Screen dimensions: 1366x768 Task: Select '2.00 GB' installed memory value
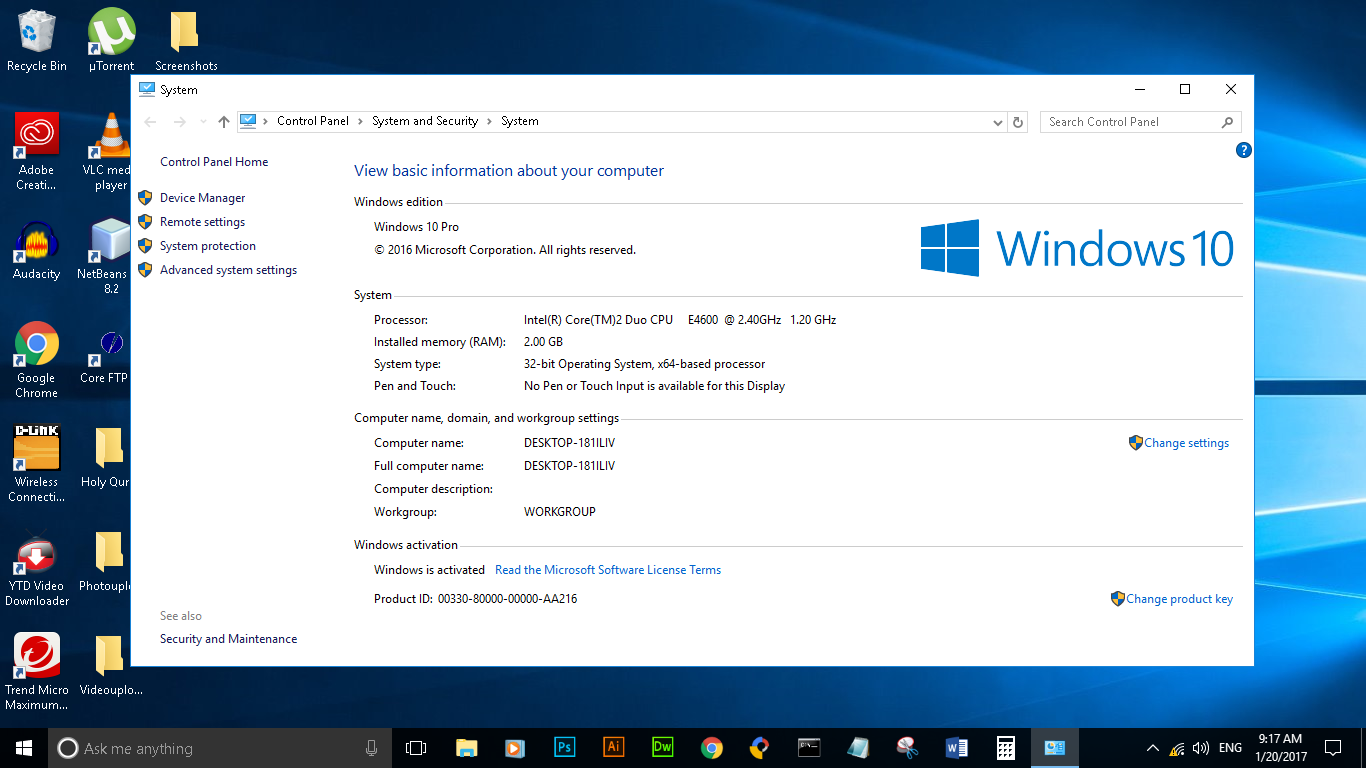543,342
